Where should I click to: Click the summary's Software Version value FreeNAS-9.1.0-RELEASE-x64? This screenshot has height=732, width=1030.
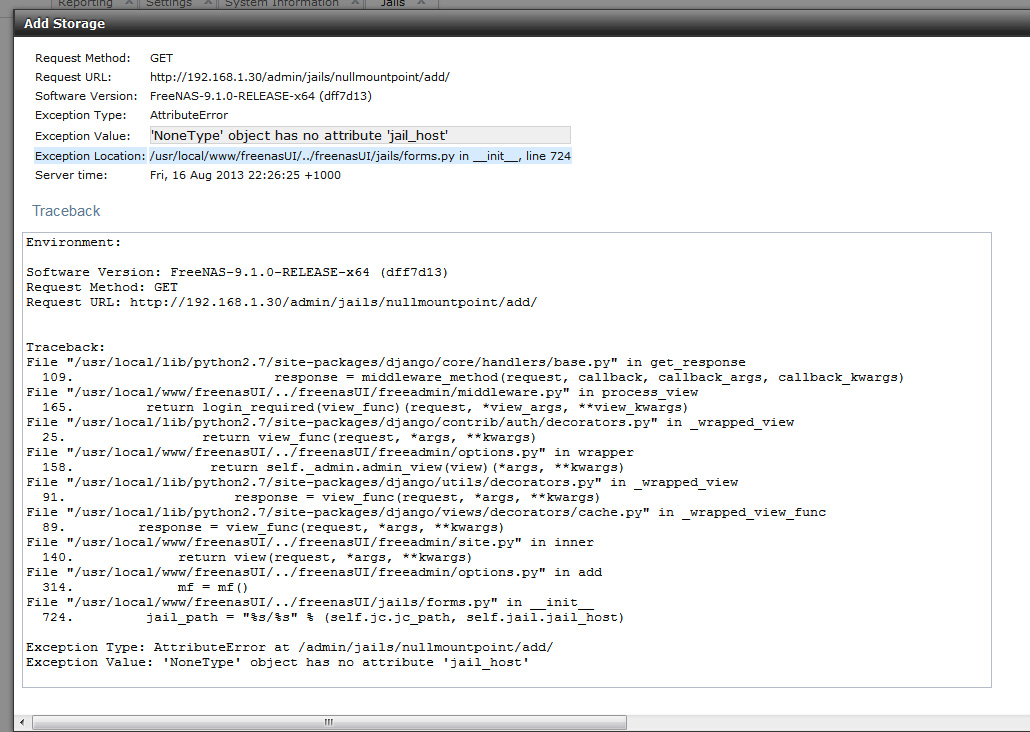261,96
